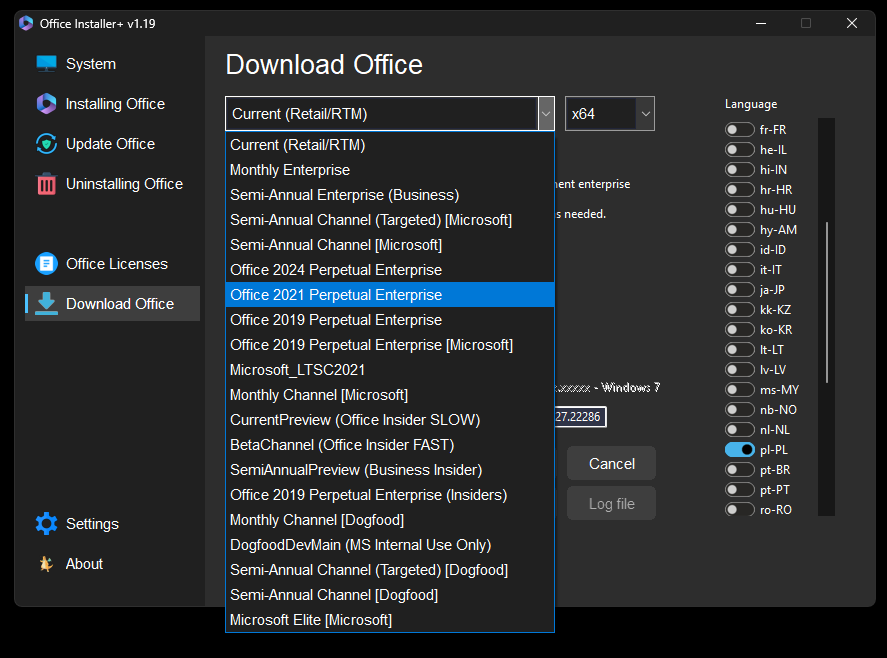Choose Office 2019 Perpetual Enterprise [Microsoft]
Screen dimensions: 887x658
(x=390, y=345)
